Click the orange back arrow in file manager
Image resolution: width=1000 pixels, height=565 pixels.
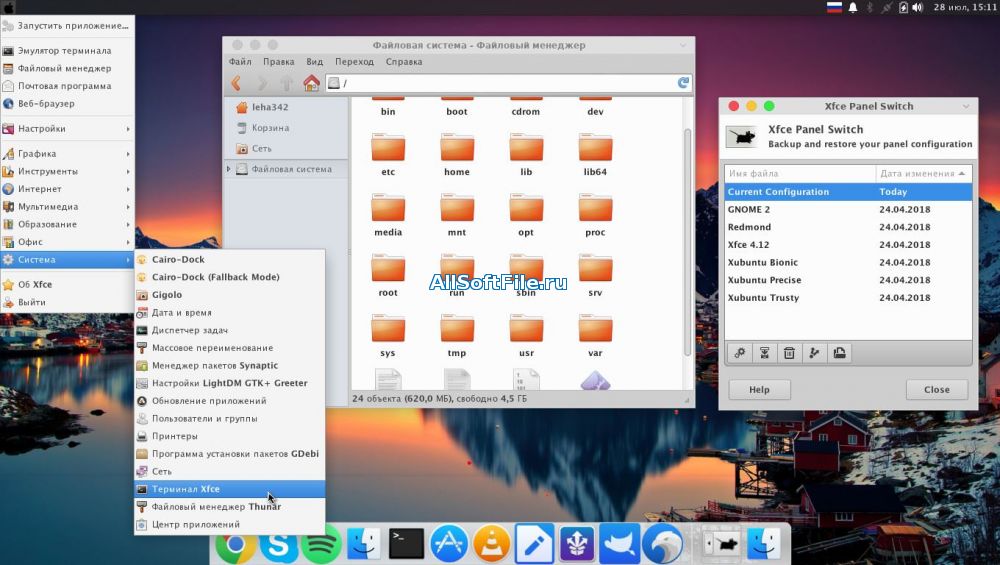click(x=236, y=83)
